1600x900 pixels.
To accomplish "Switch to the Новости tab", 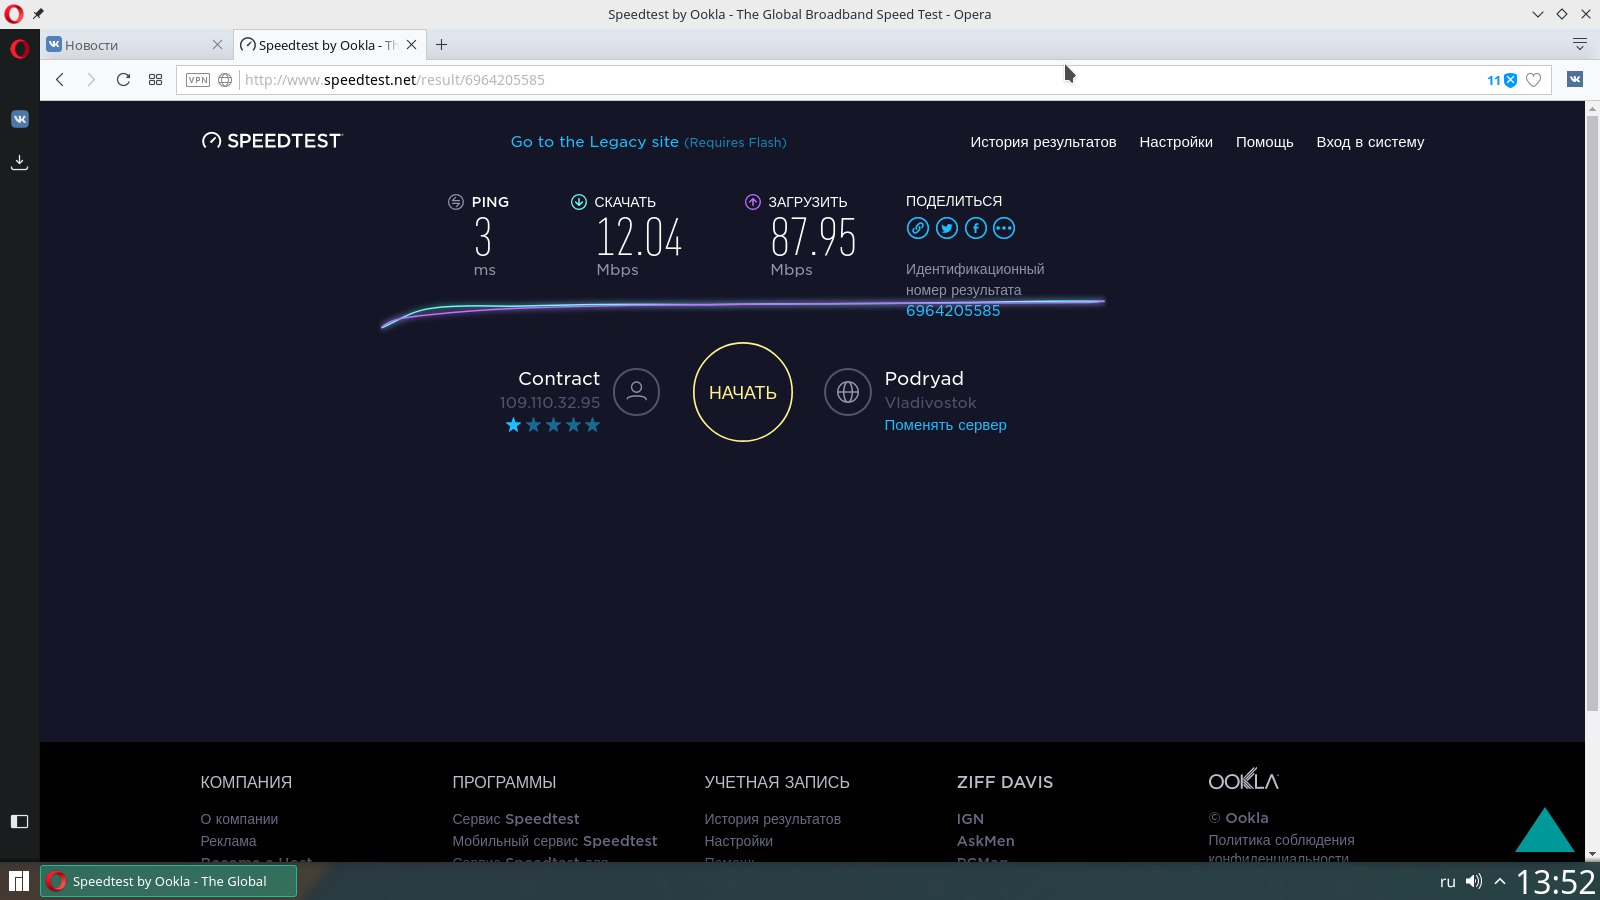I will coord(136,45).
